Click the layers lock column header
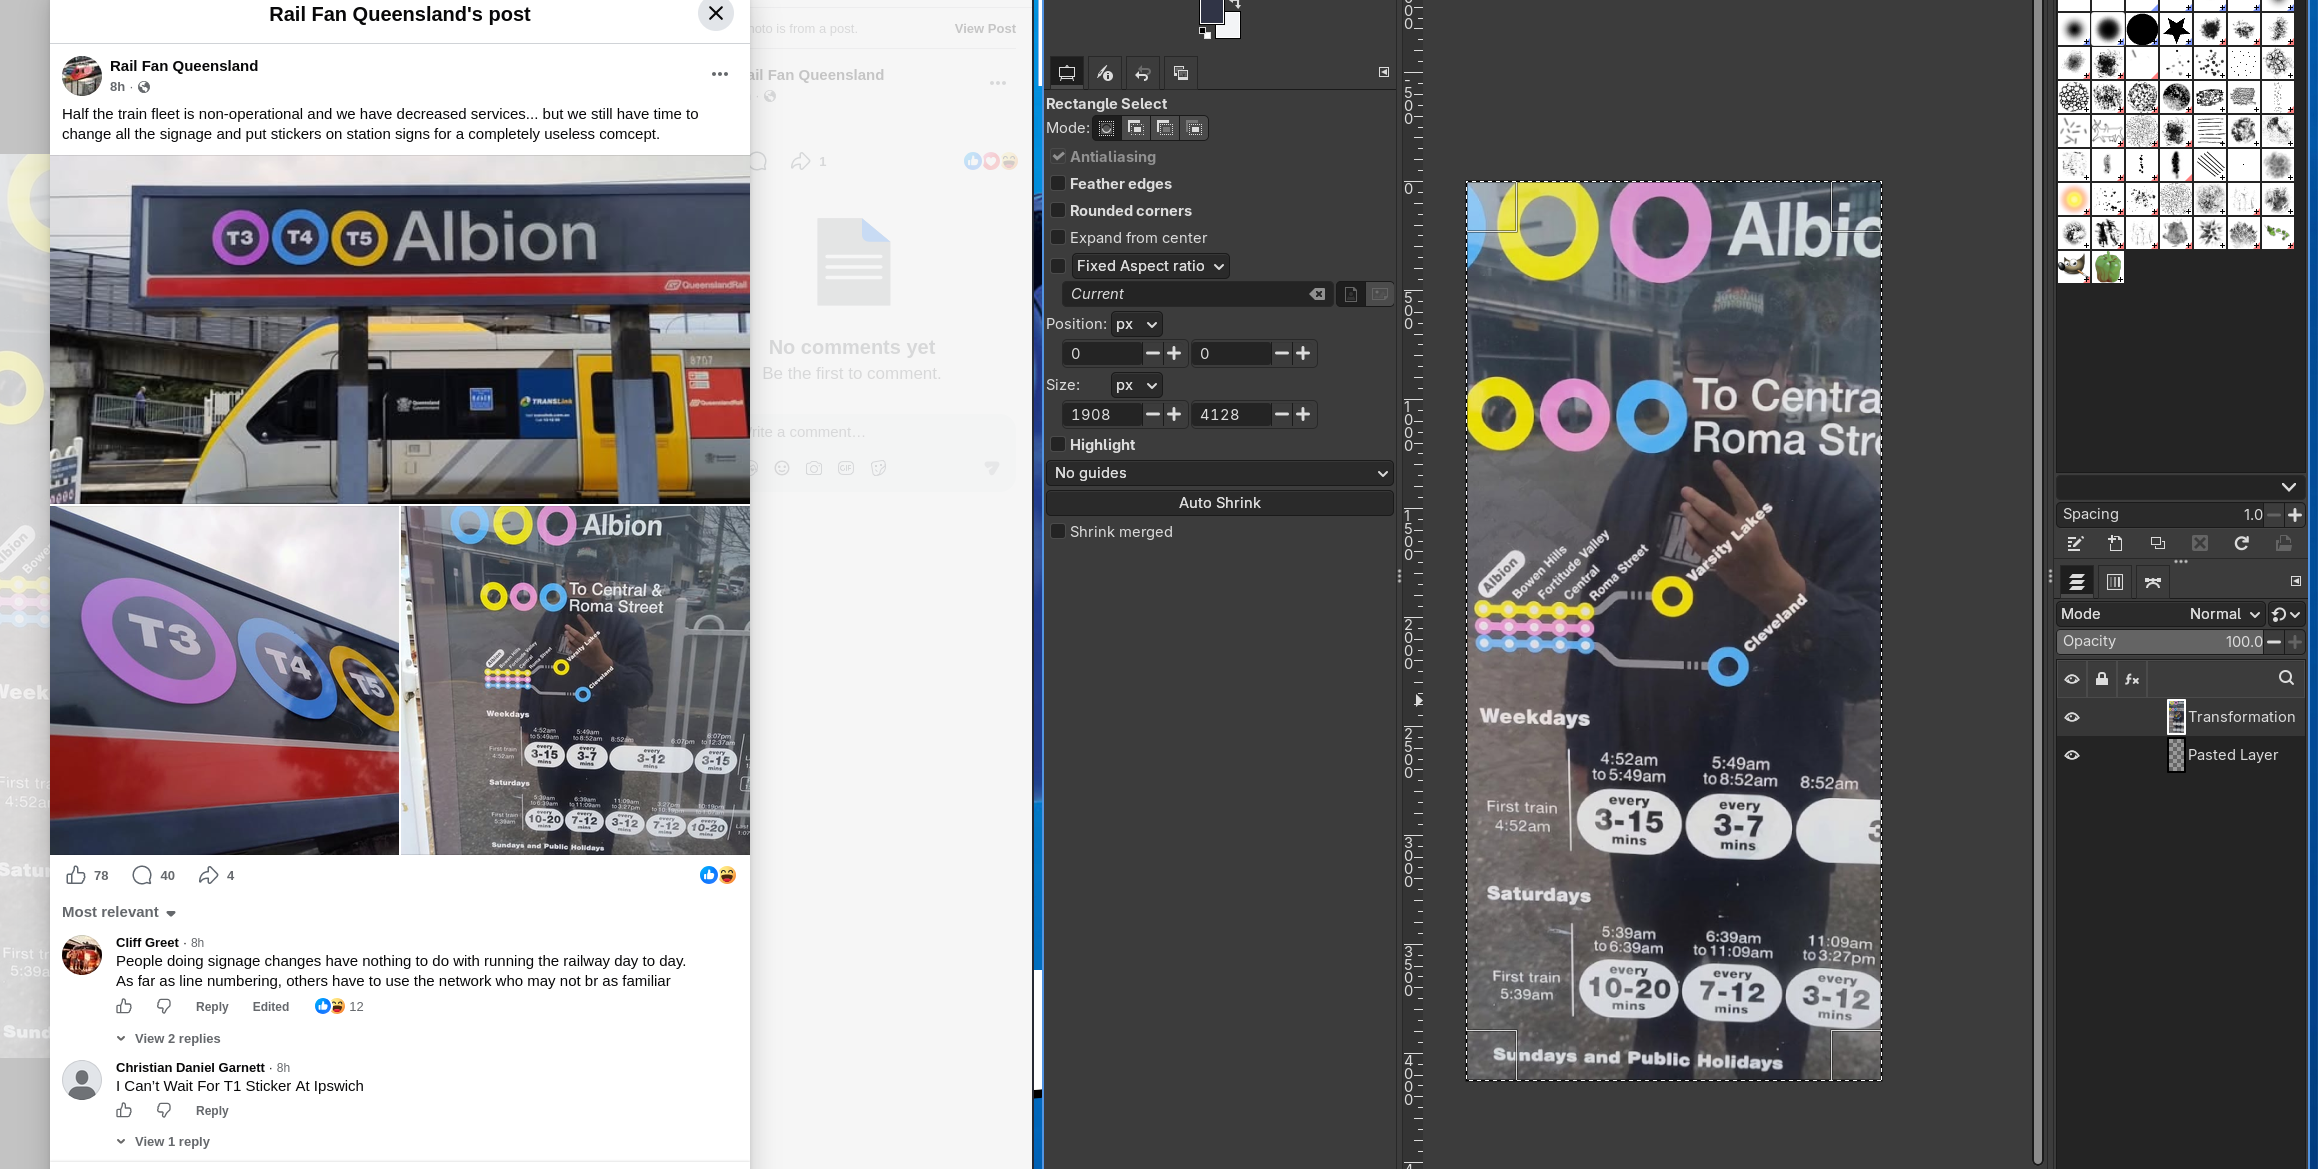Viewport: 2318px width, 1169px height. (x=2102, y=679)
